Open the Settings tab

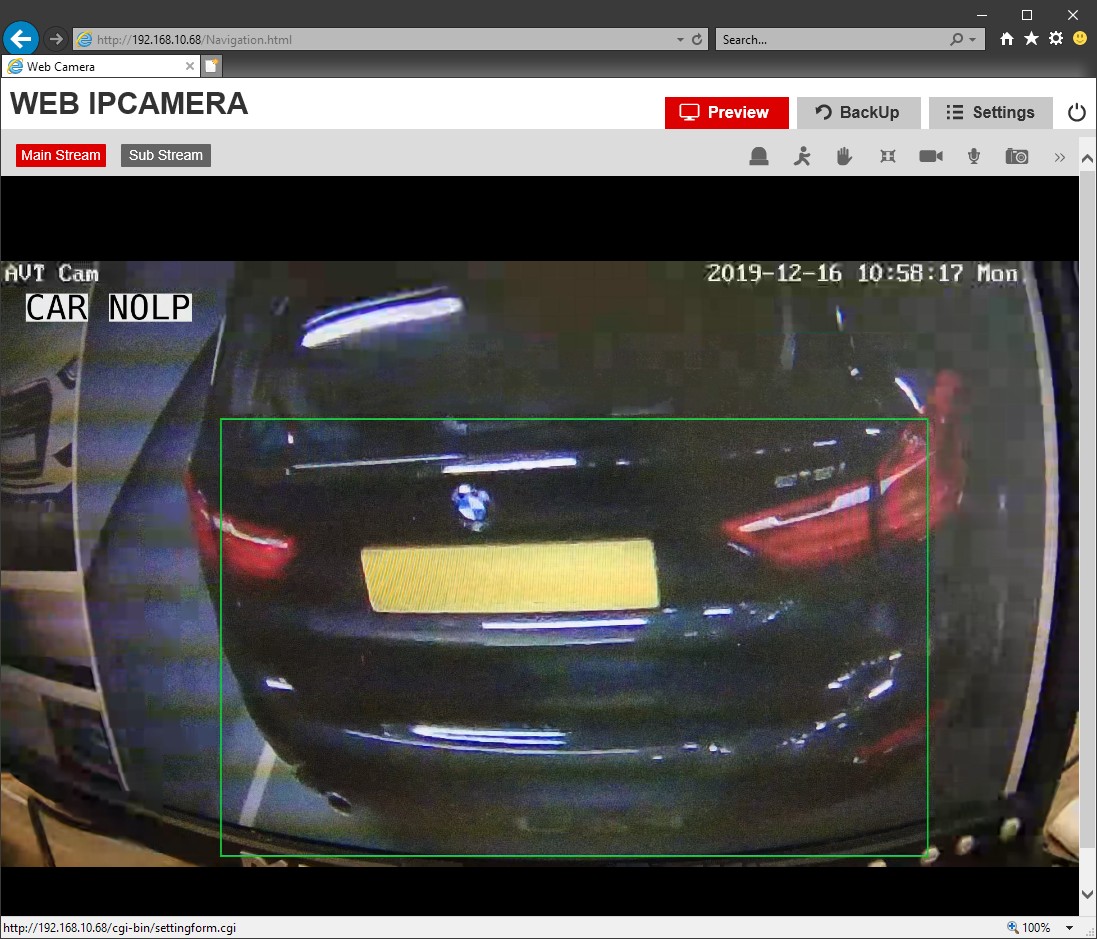coord(991,113)
